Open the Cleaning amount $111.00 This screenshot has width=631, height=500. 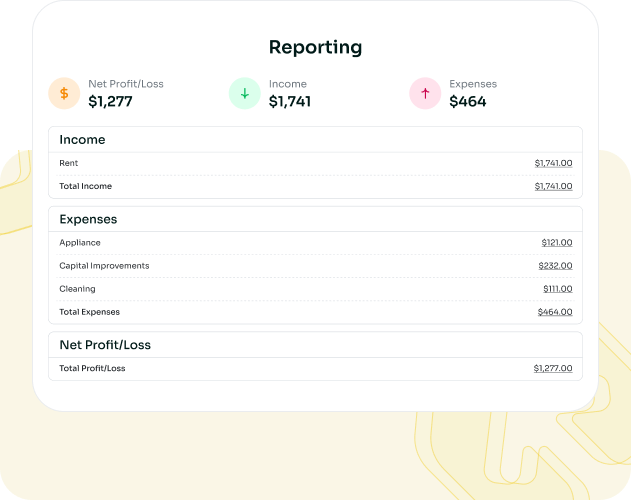pyautogui.click(x=558, y=289)
